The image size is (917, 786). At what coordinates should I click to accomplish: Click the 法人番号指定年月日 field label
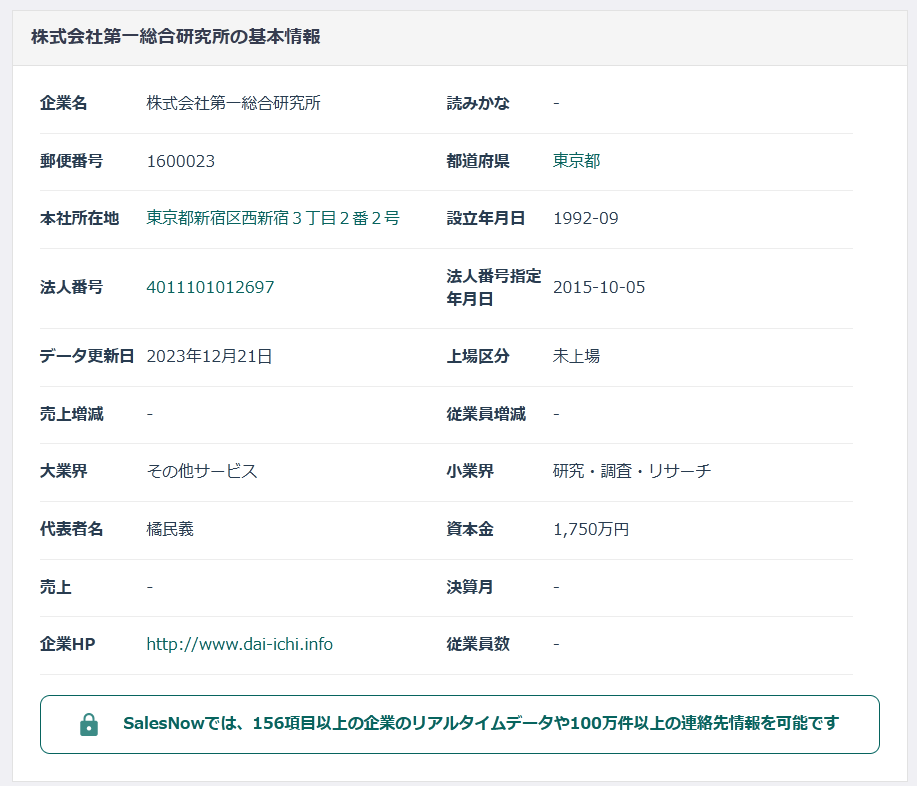[x=493, y=287]
